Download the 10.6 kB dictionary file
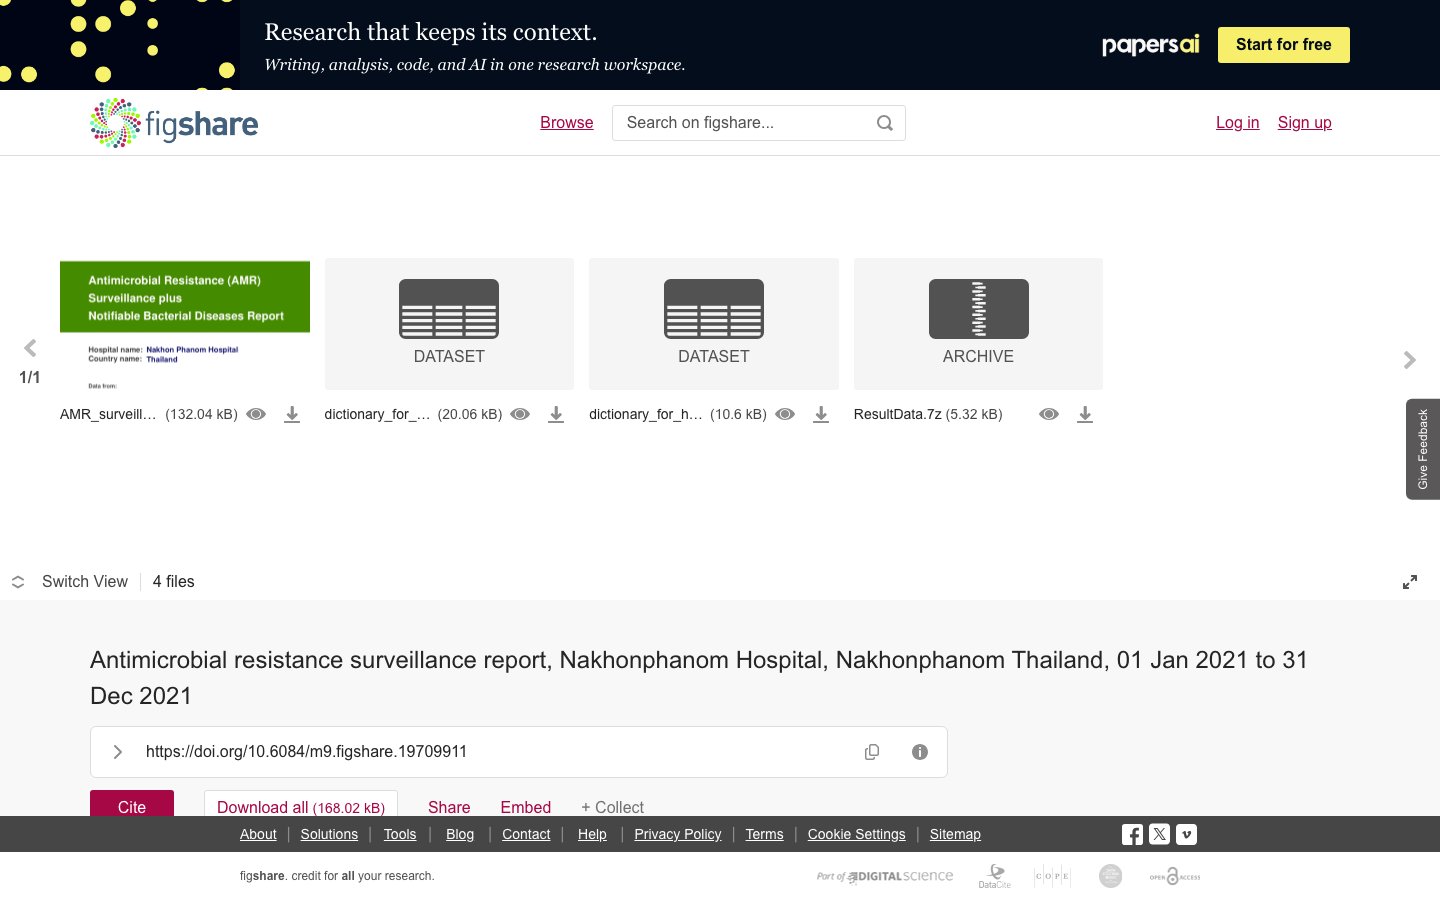The width and height of the screenshot is (1440, 900). point(821,414)
